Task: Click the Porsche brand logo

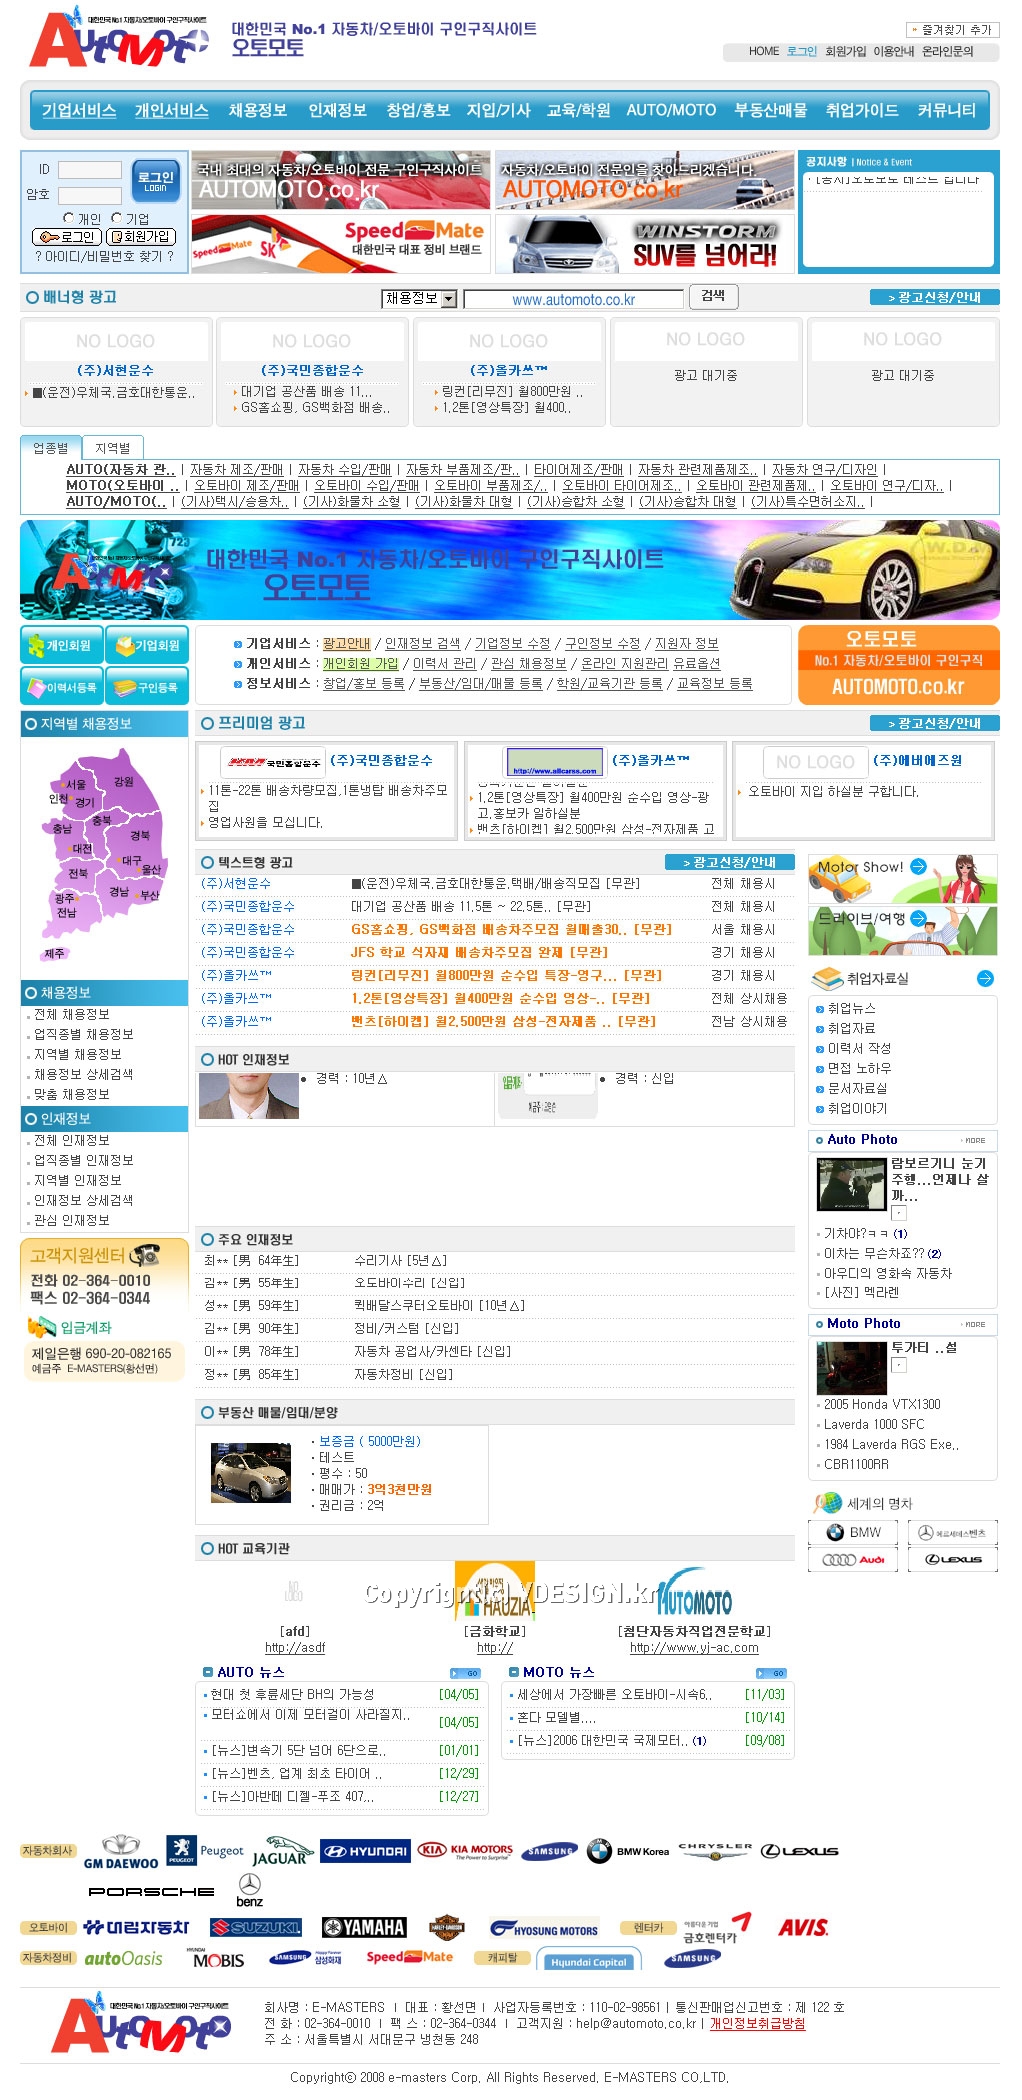Action: [x=151, y=1892]
